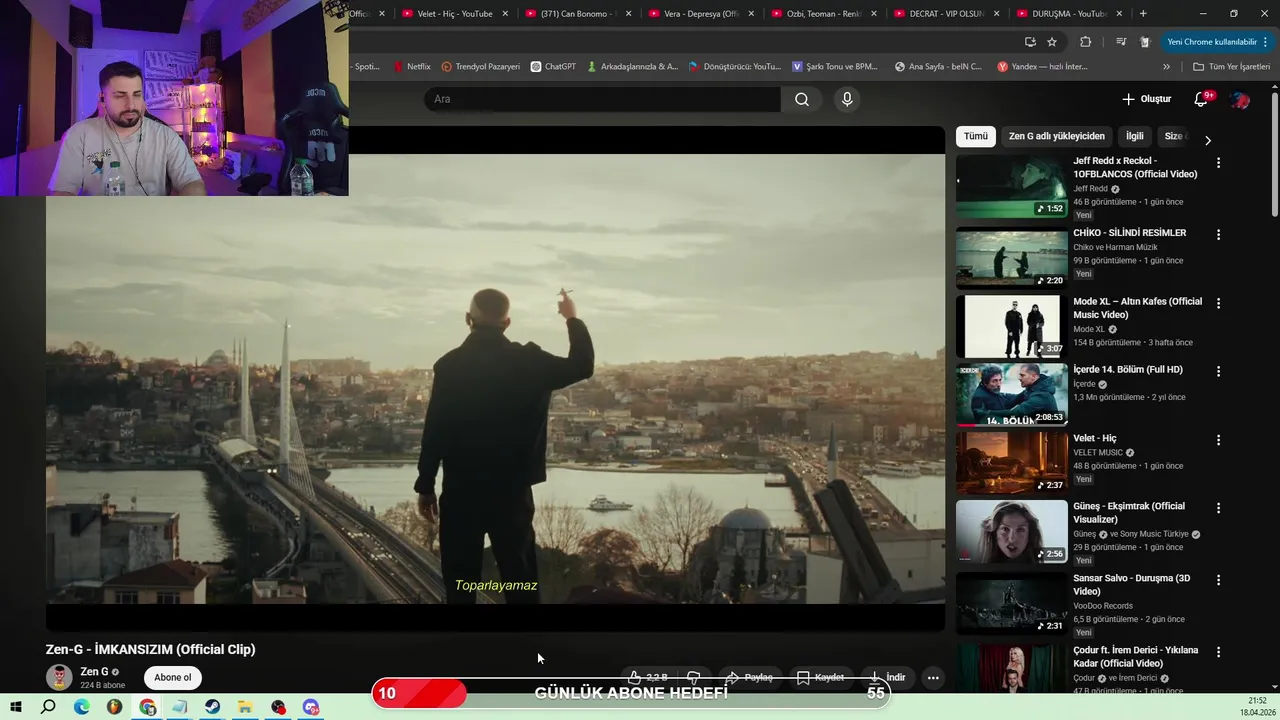1280x720 pixels.
Task: Start voice search with the microphone icon
Action: 847,99
